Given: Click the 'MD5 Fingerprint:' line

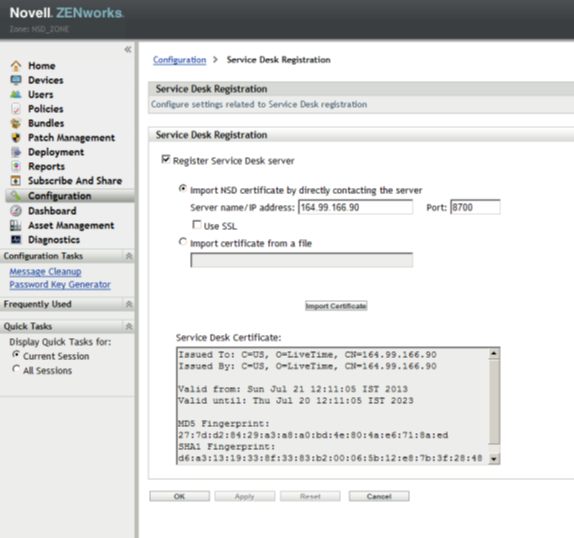Looking at the screenshot, I should point(224,423).
